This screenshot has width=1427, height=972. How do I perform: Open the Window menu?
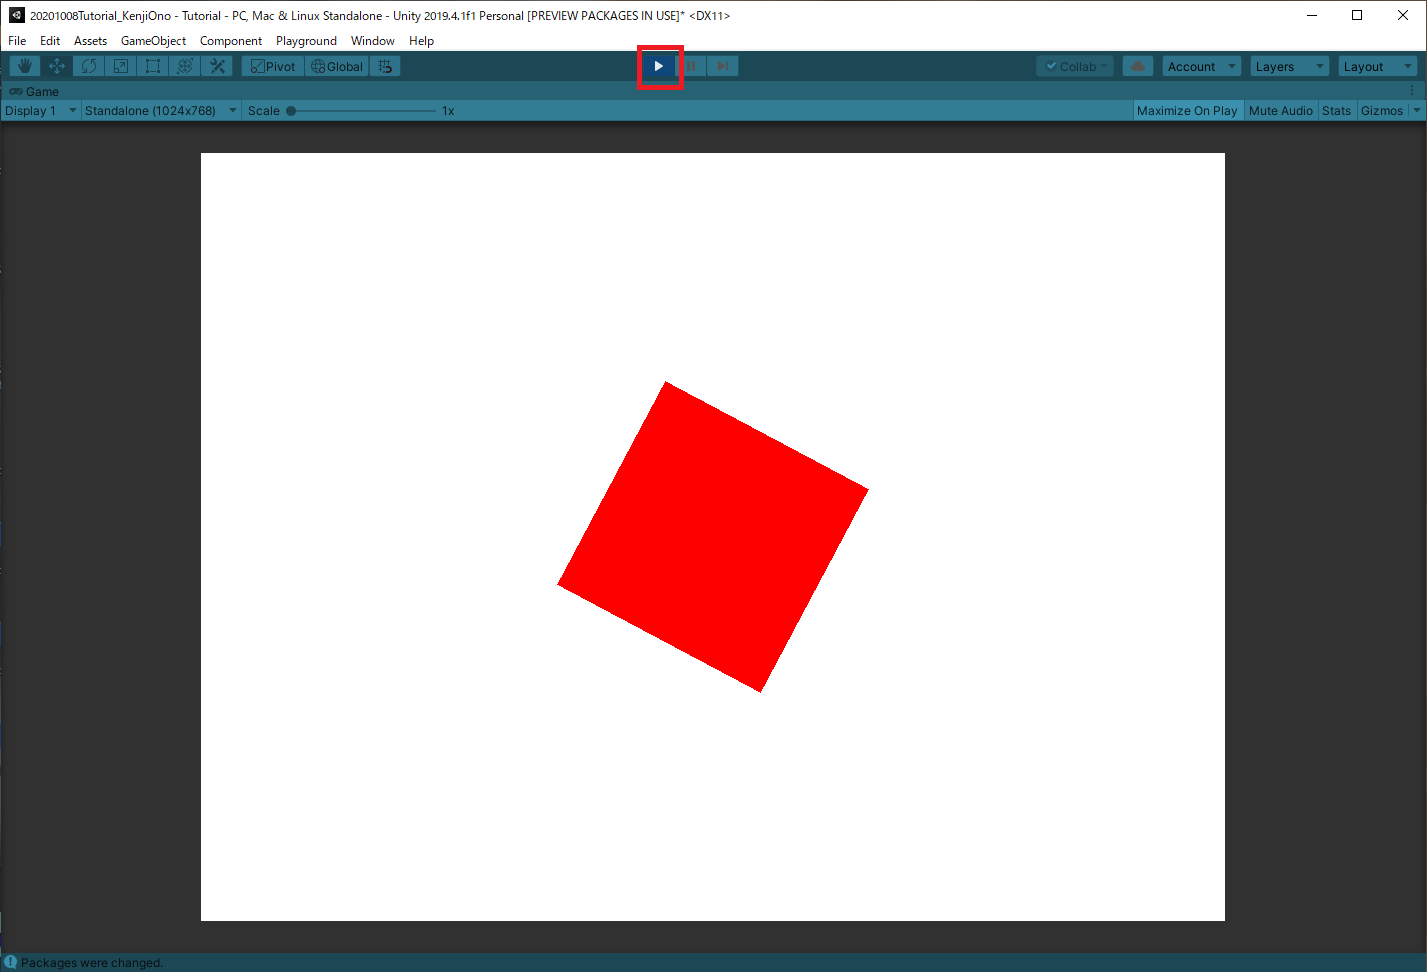click(372, 41)
